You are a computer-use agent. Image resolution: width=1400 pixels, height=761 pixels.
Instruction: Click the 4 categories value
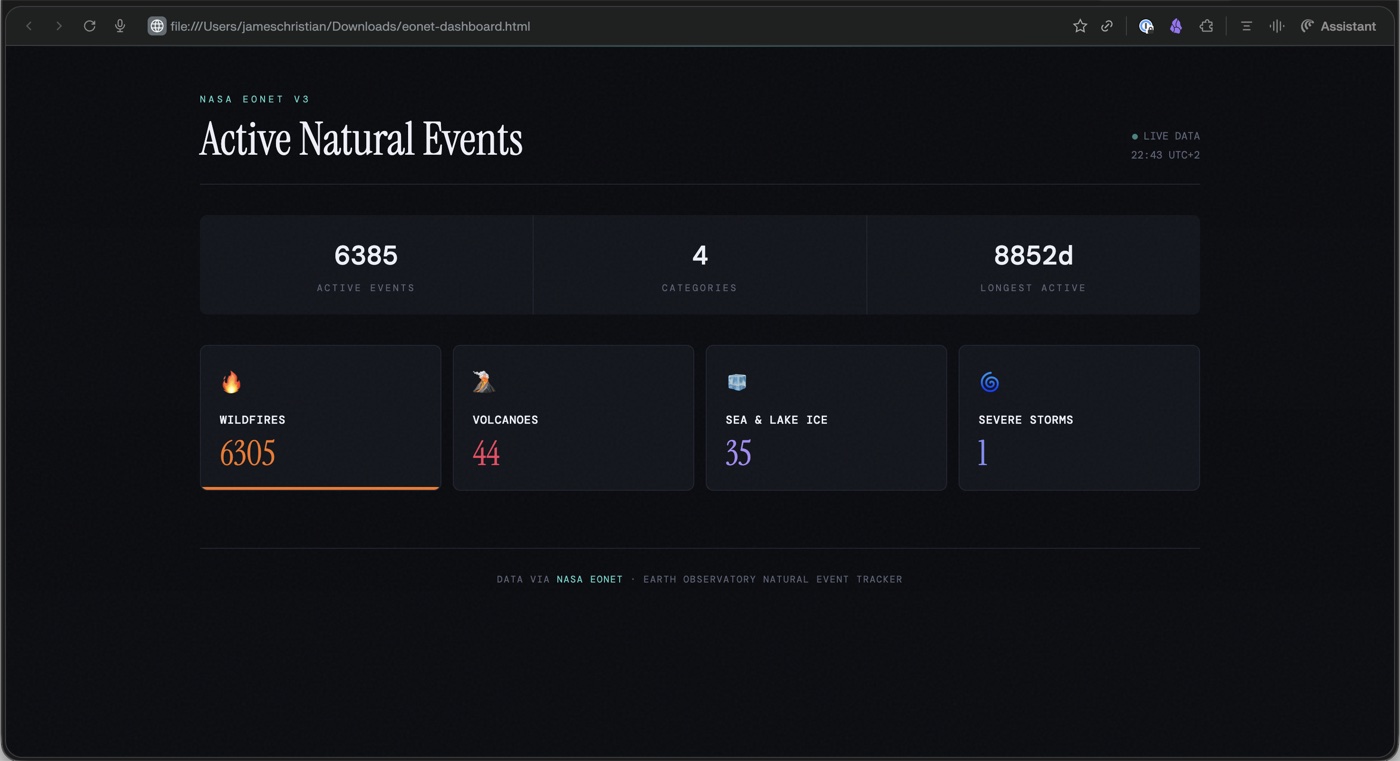click(x=700, y=256)
